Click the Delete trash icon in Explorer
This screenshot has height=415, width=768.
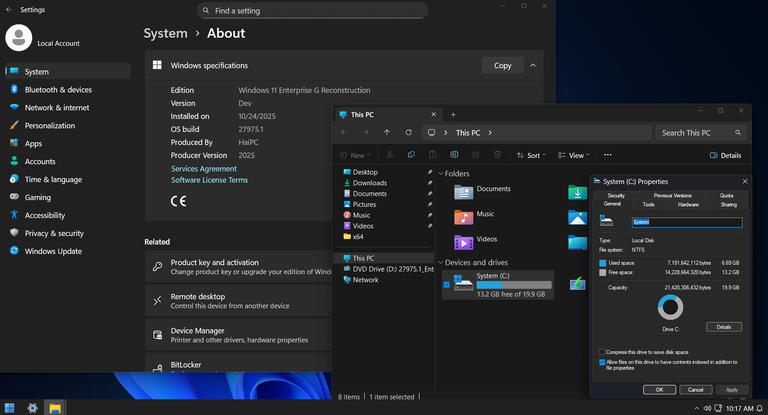pyautogui.click(x=497, y=155)
